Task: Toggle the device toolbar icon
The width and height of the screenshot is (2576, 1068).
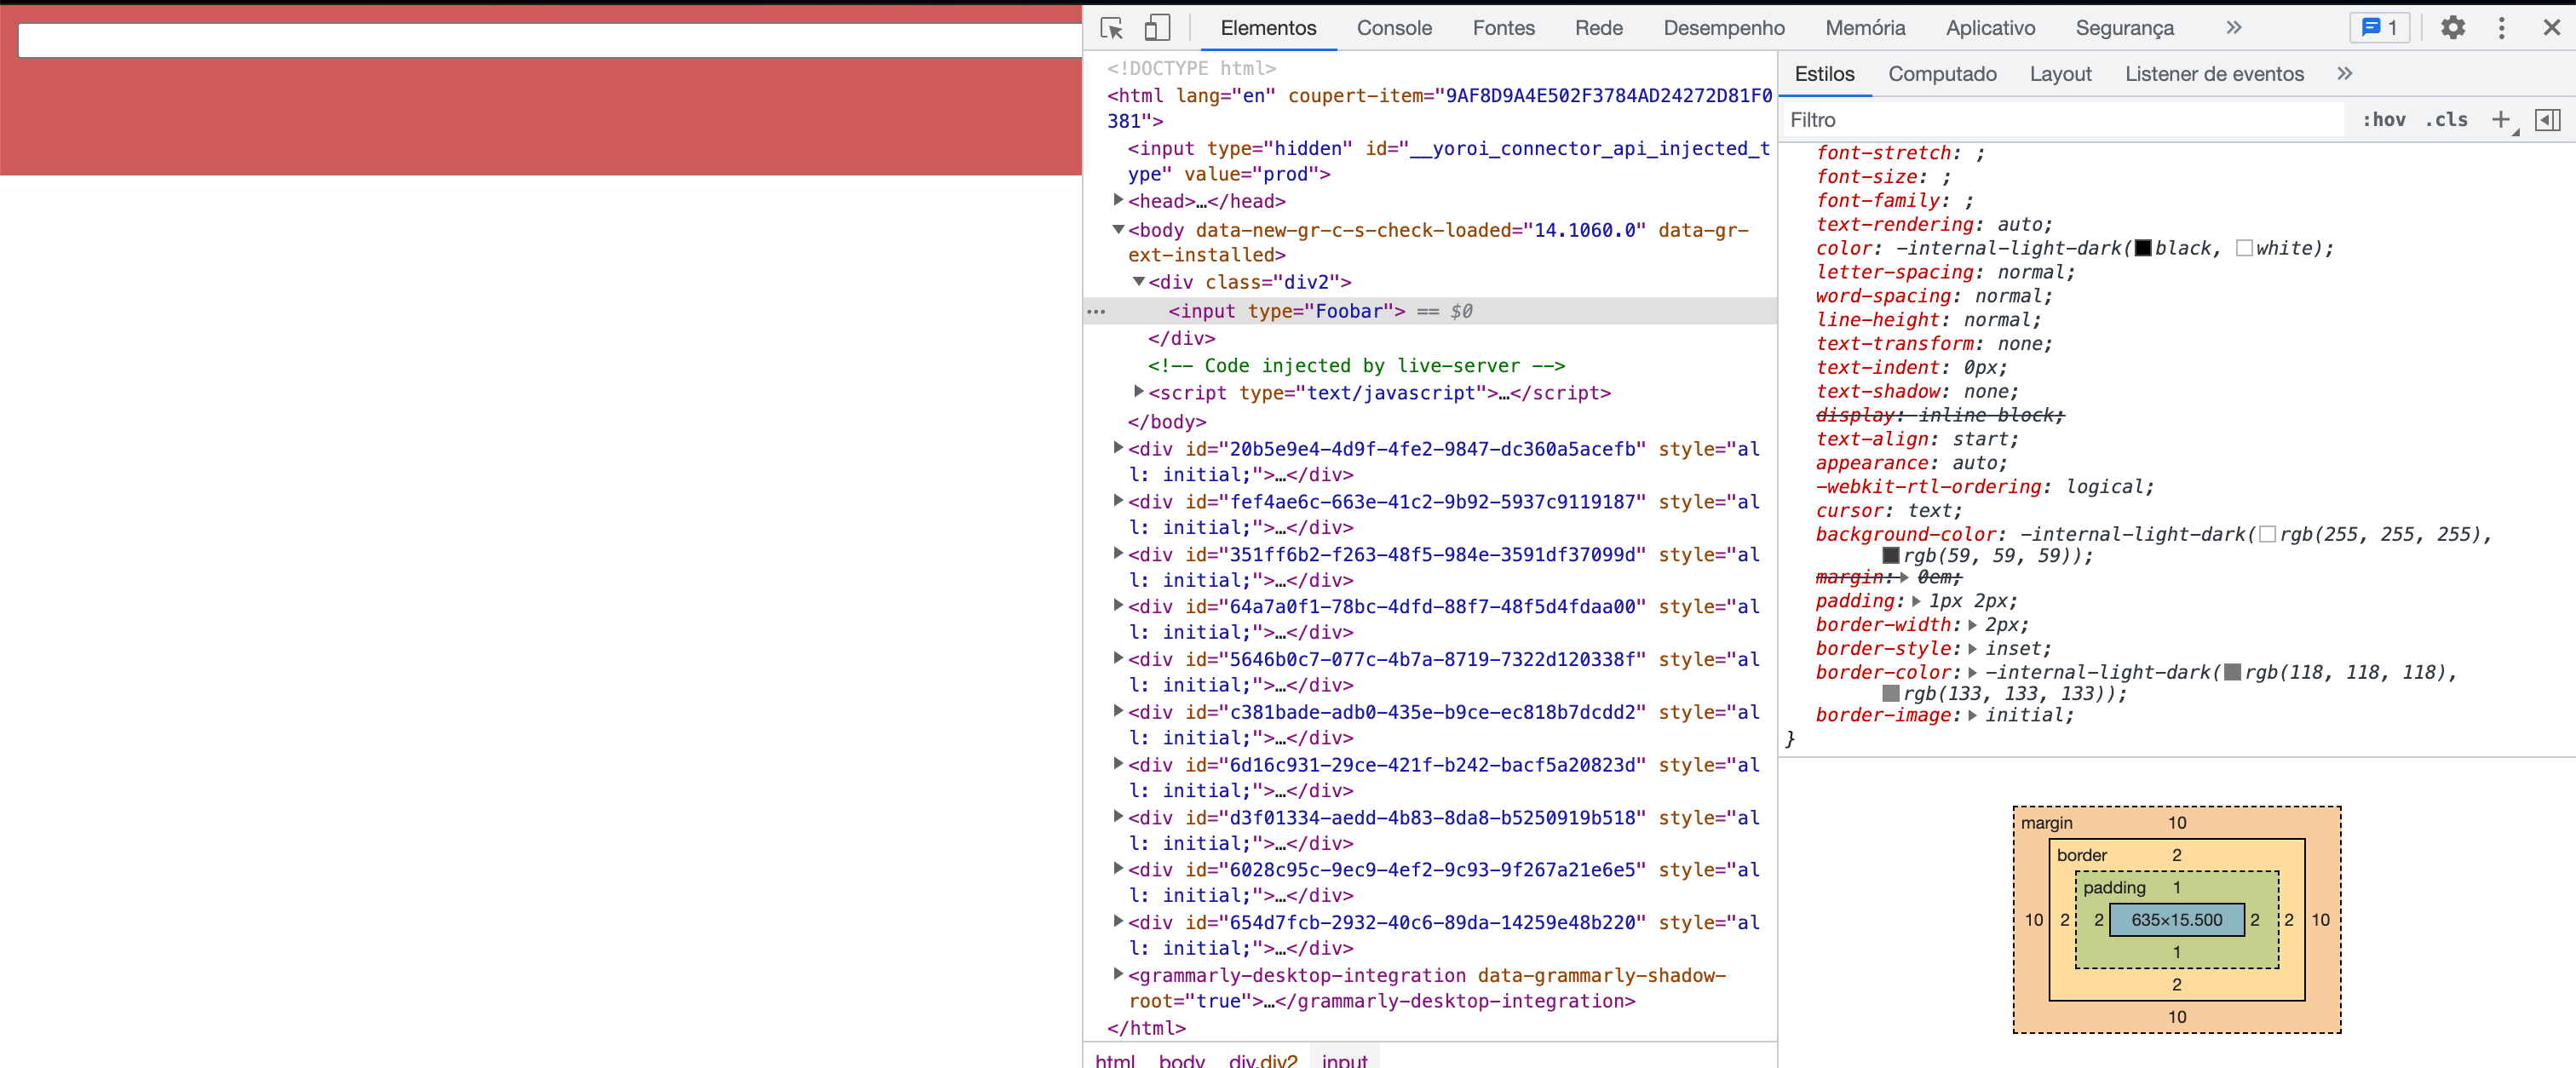Action: (1156, 28)
